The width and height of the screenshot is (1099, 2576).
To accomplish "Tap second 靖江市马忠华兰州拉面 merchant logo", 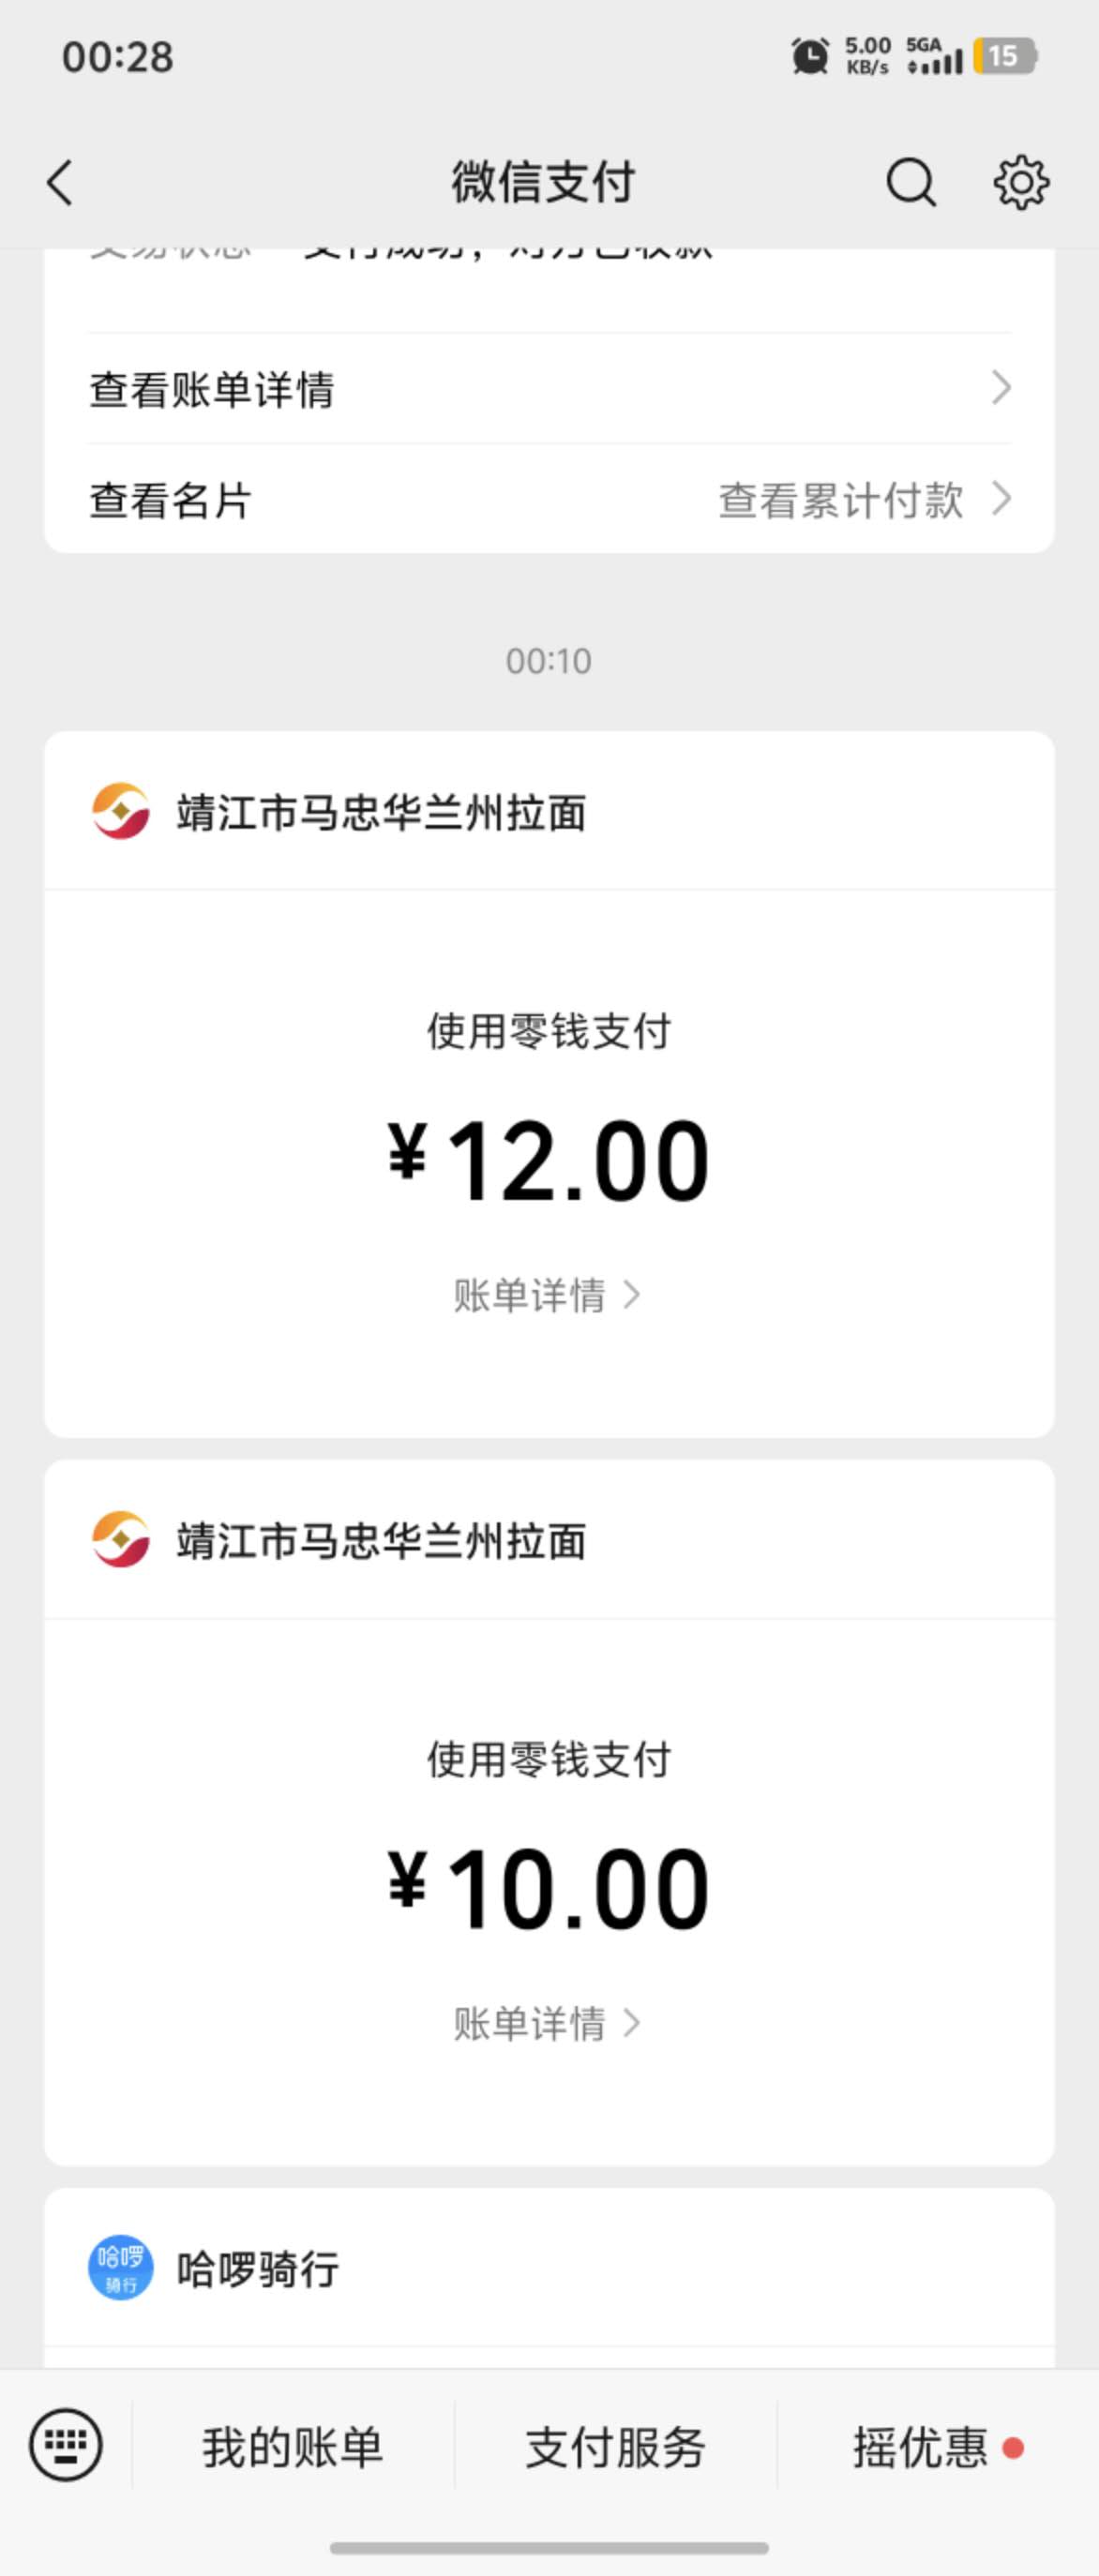I will 121,1539.
